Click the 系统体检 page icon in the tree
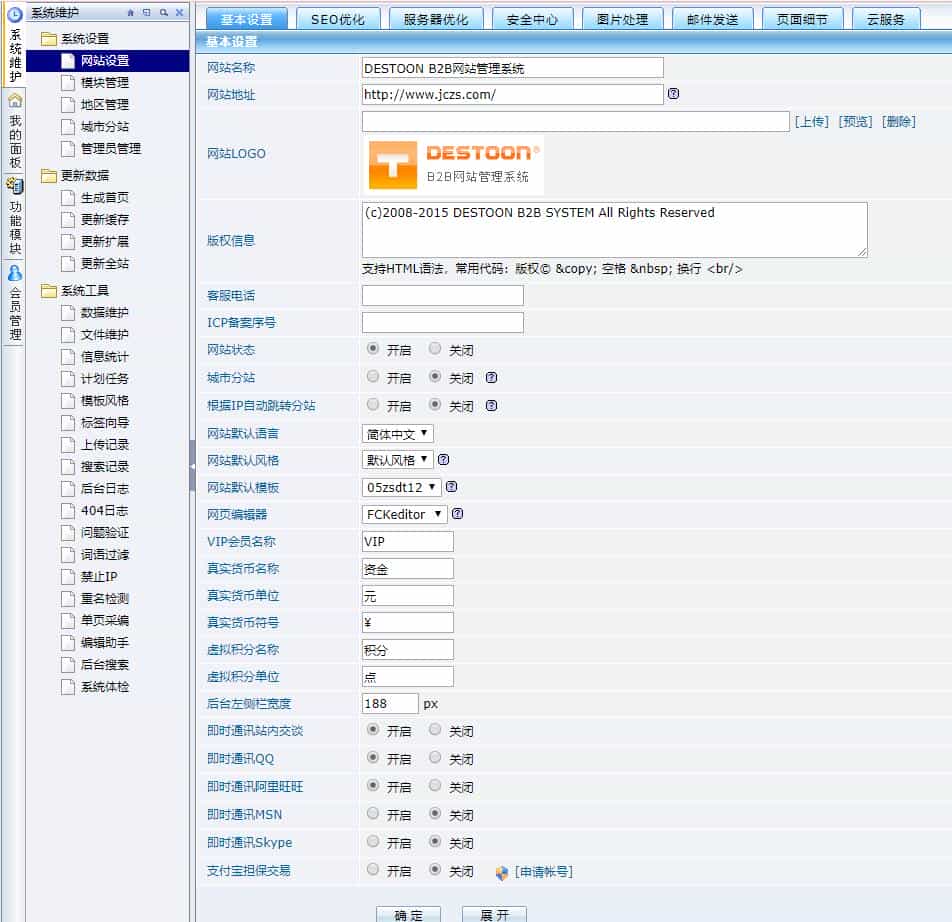 coord(68,686)
